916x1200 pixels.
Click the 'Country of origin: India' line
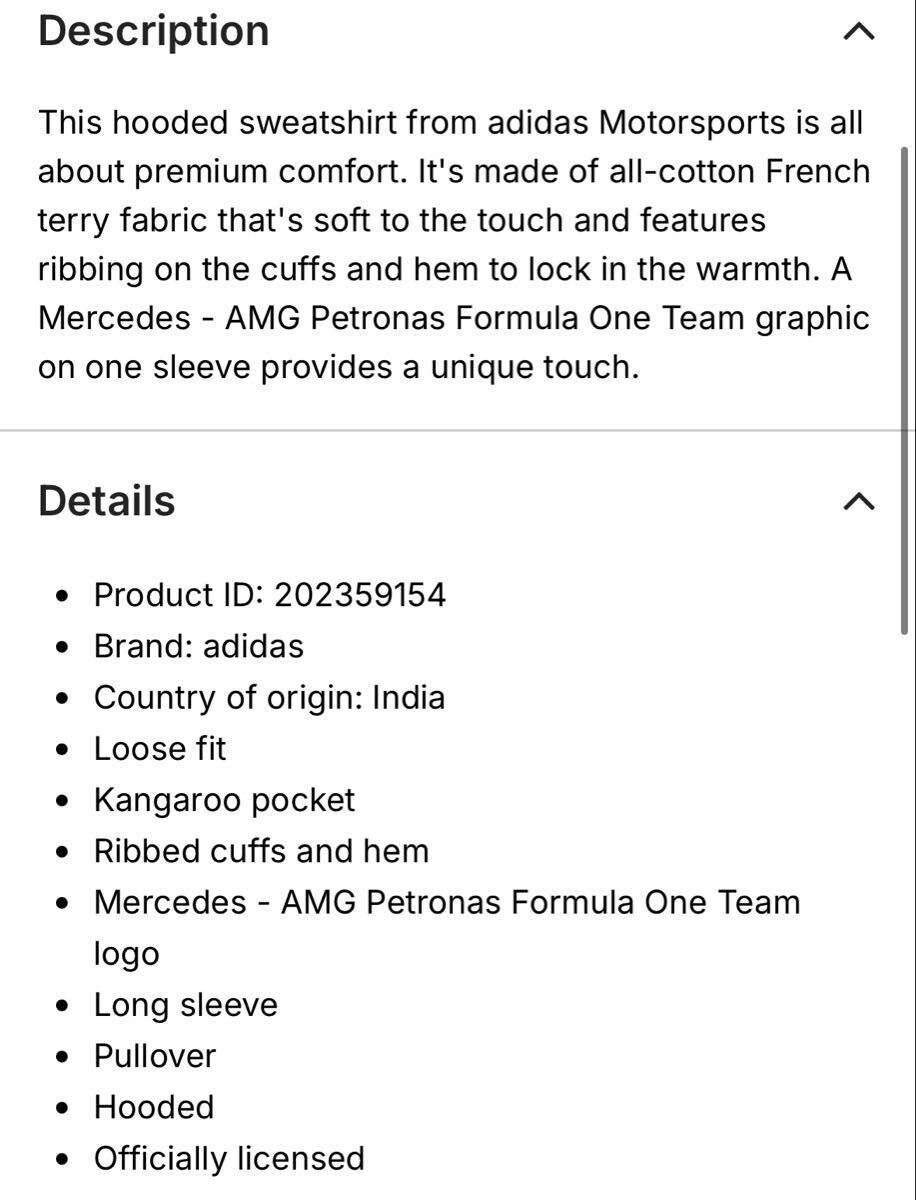coord(269,697)
